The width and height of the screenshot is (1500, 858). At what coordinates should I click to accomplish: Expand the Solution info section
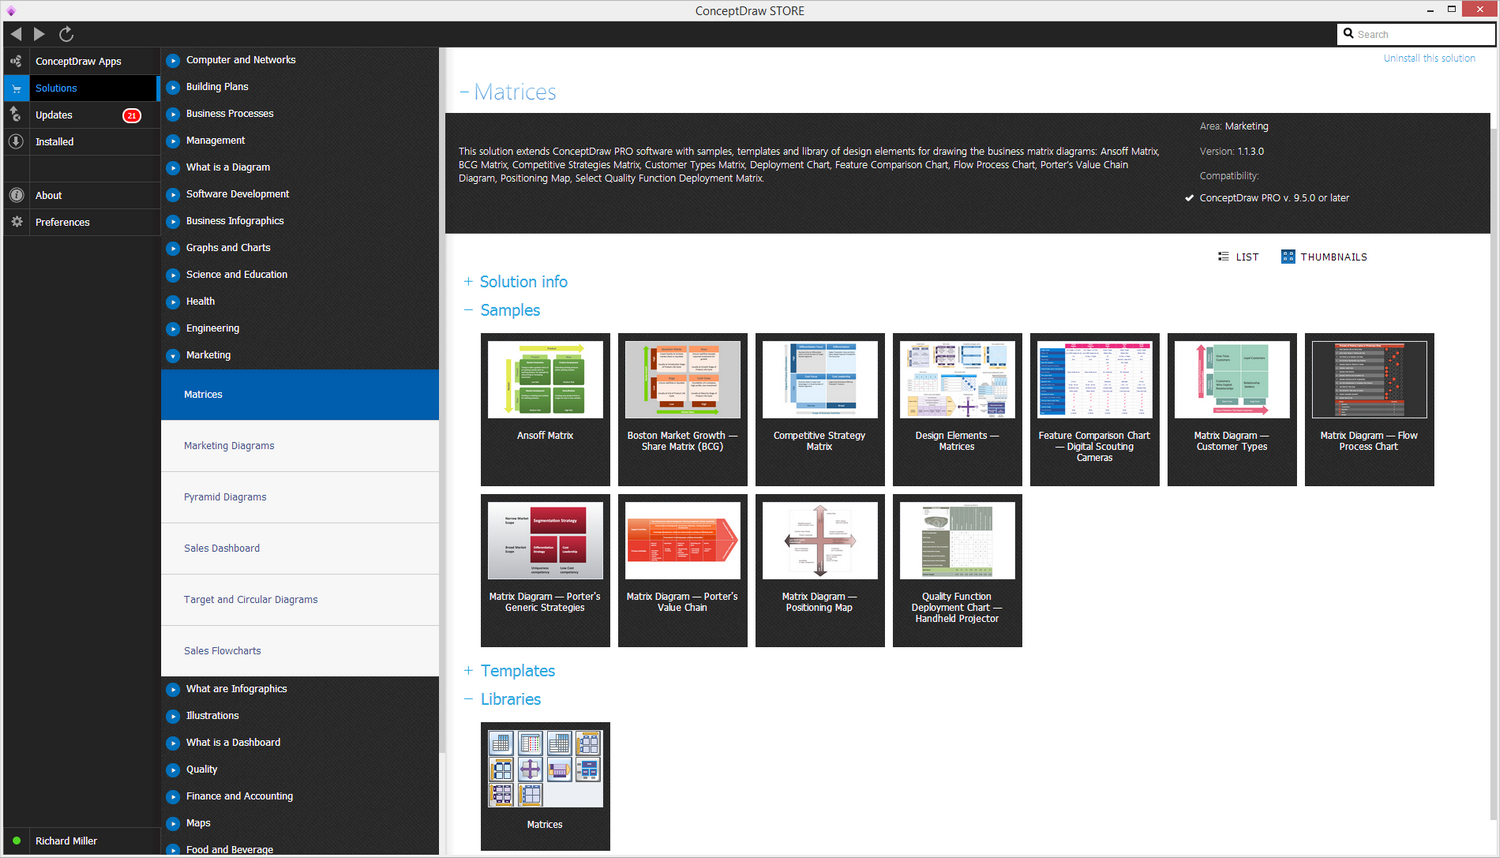point(516,282)
